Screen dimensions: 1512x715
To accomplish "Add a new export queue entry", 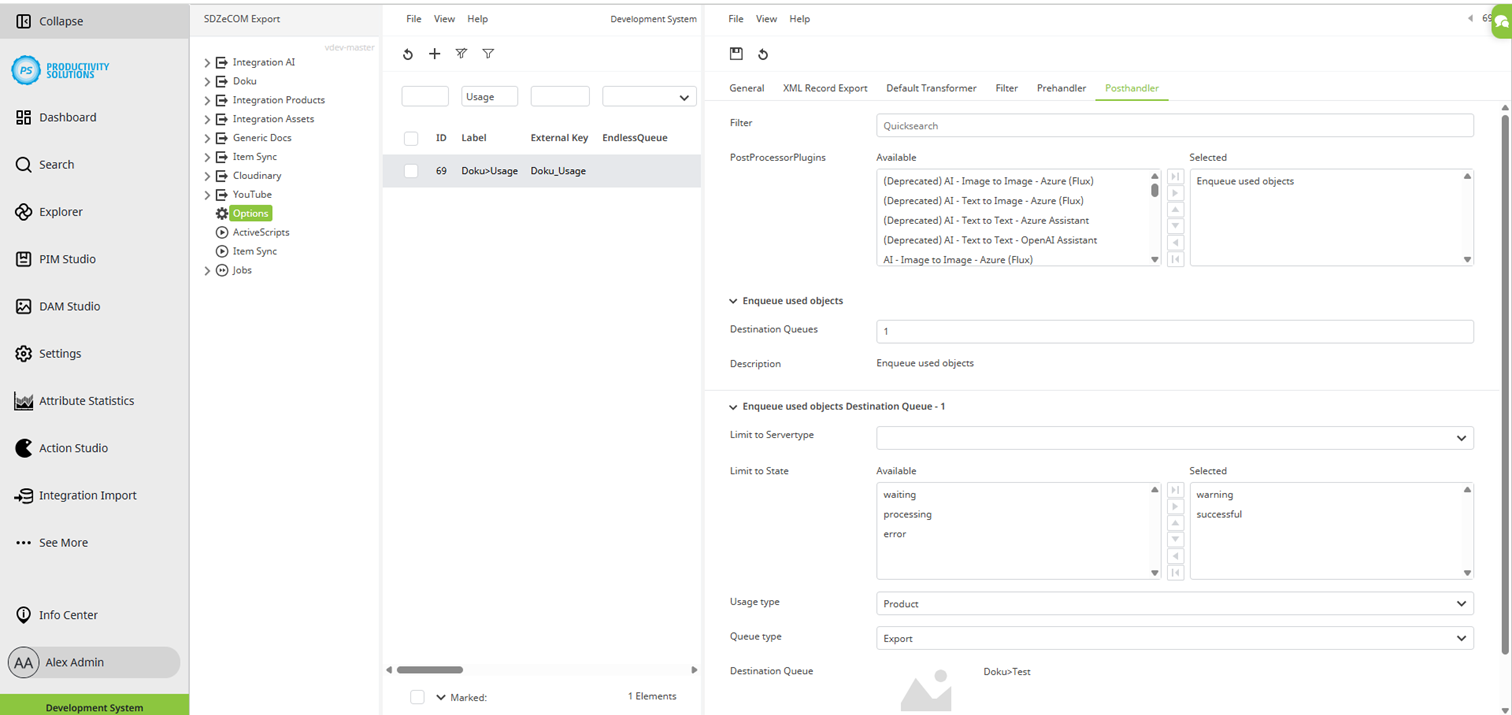I will (434, 54).
